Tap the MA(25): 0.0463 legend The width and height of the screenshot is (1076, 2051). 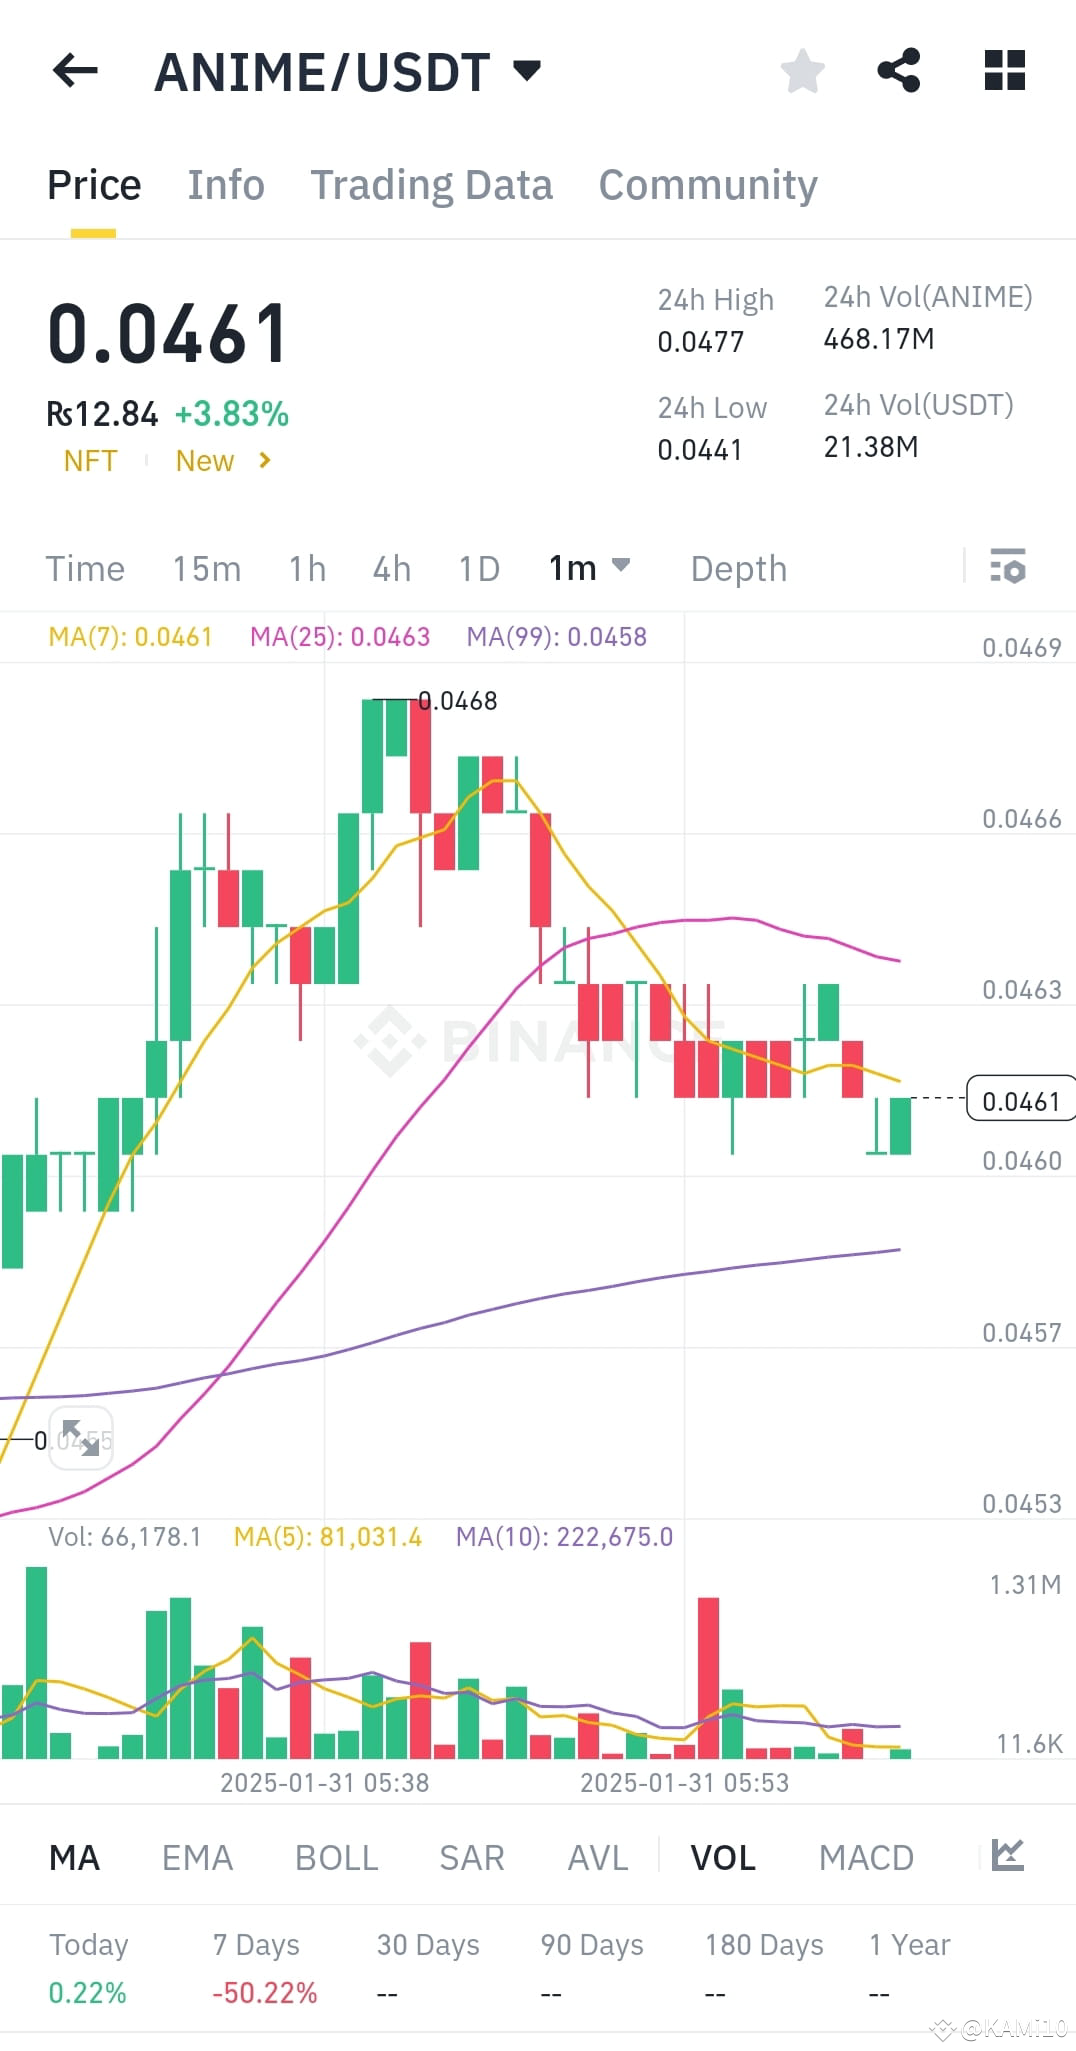pos(340,636)
